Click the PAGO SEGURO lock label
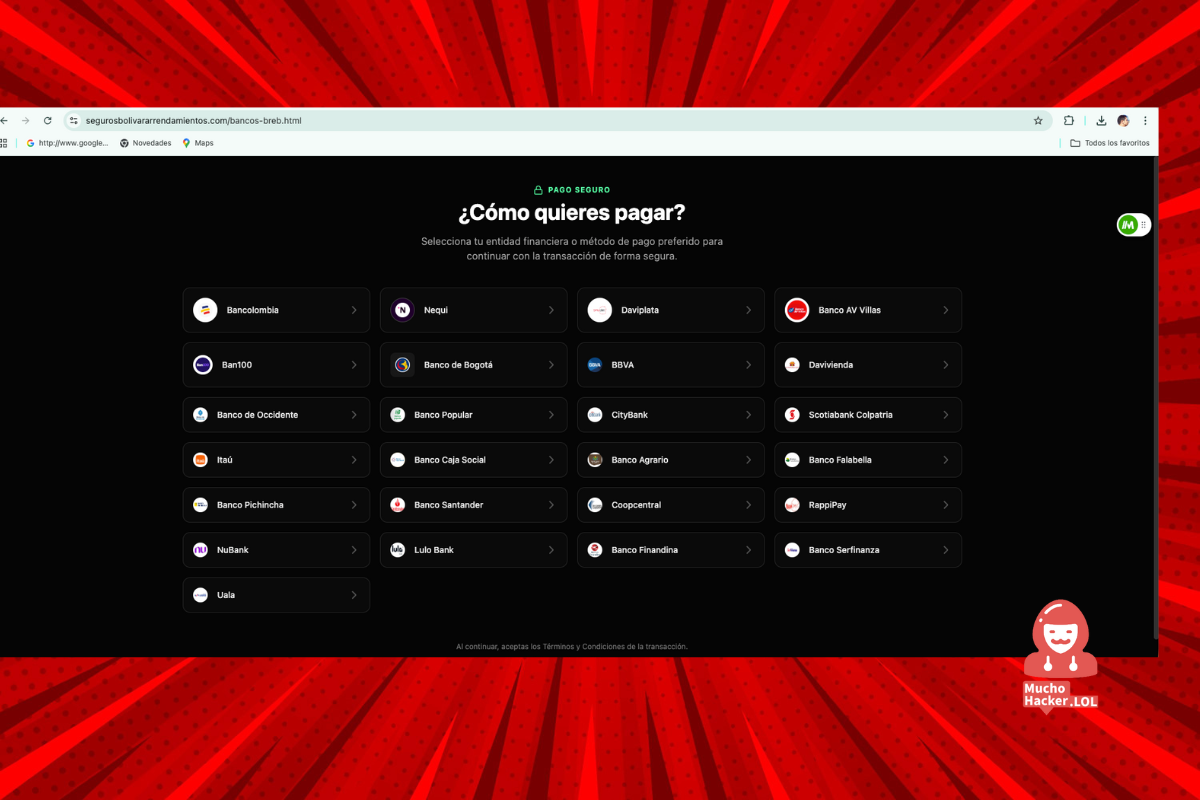Viewport: 1200px width, 800px height. [x=572, y=190]
